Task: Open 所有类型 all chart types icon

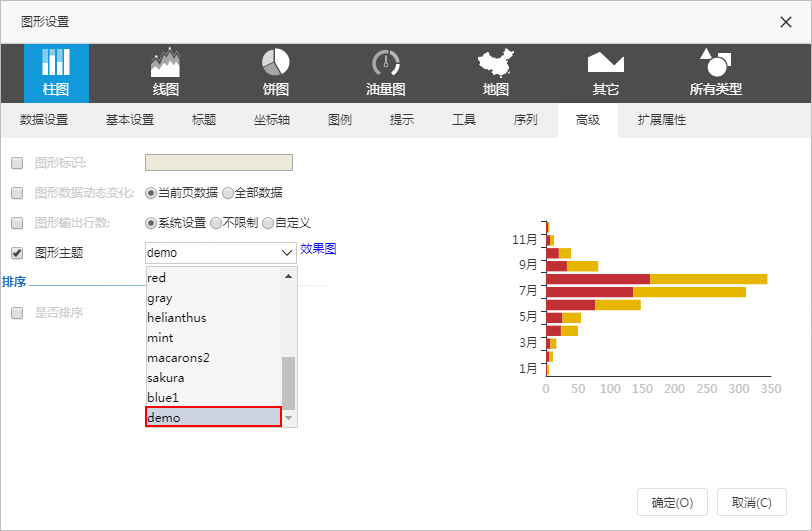Action: [x=716, y=73]
